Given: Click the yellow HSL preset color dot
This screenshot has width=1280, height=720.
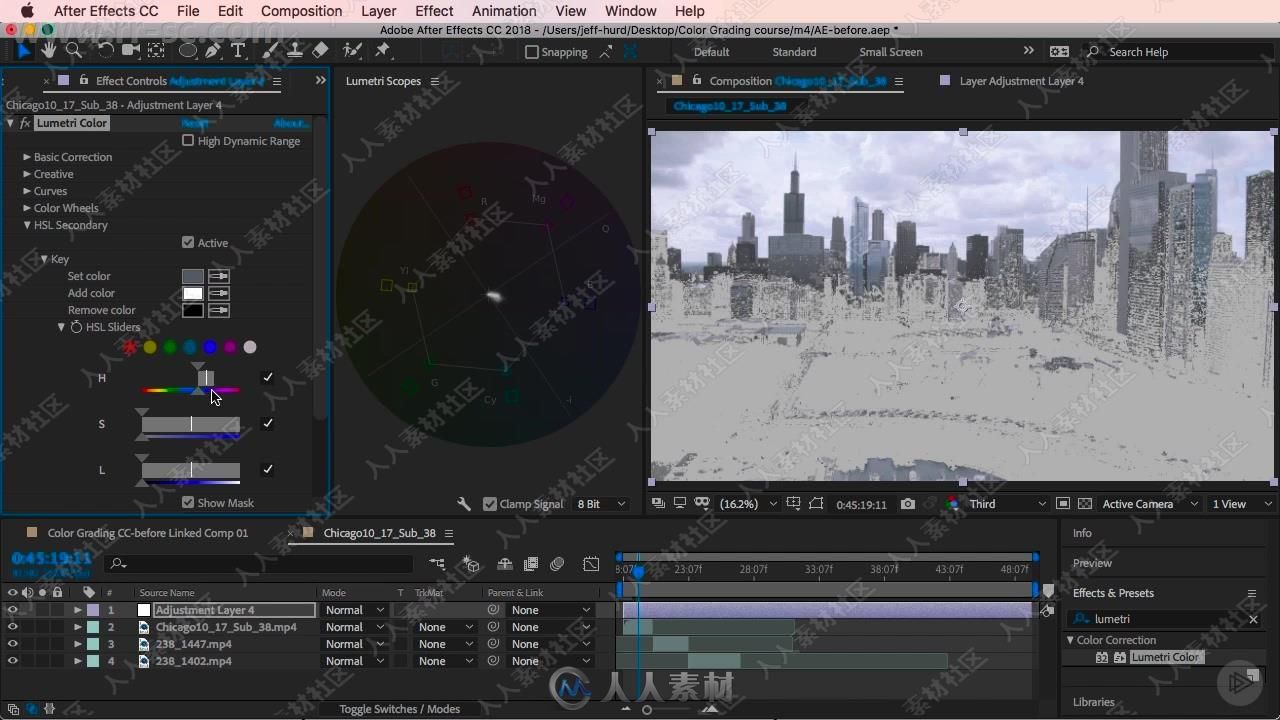Looking at the screenshot, I should tap(150, 347).
